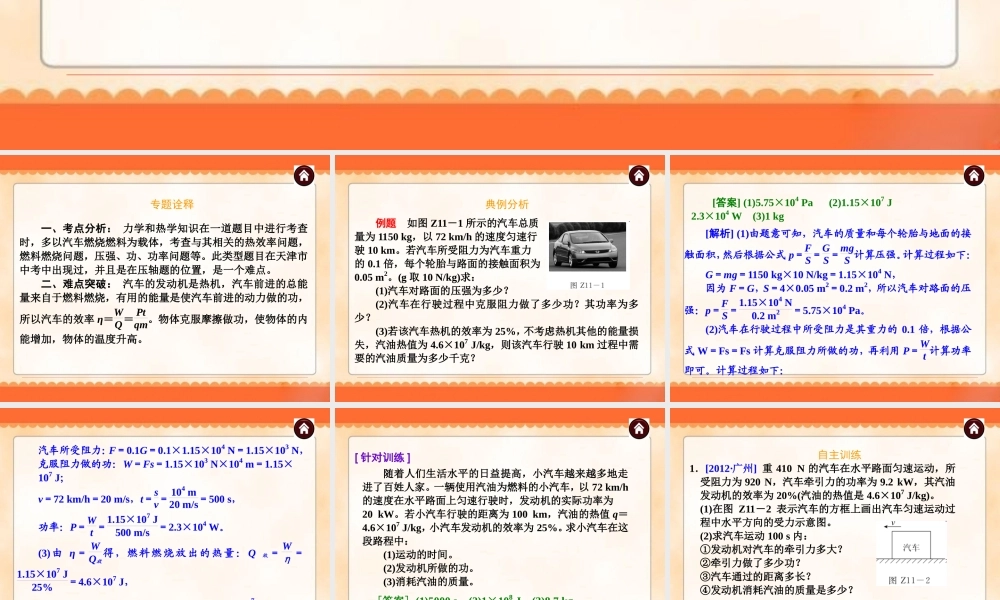Click the home icon on the 典例分析 slide
The width and height of the screenshot is (1000, 600).
click(x=639, y=175)
